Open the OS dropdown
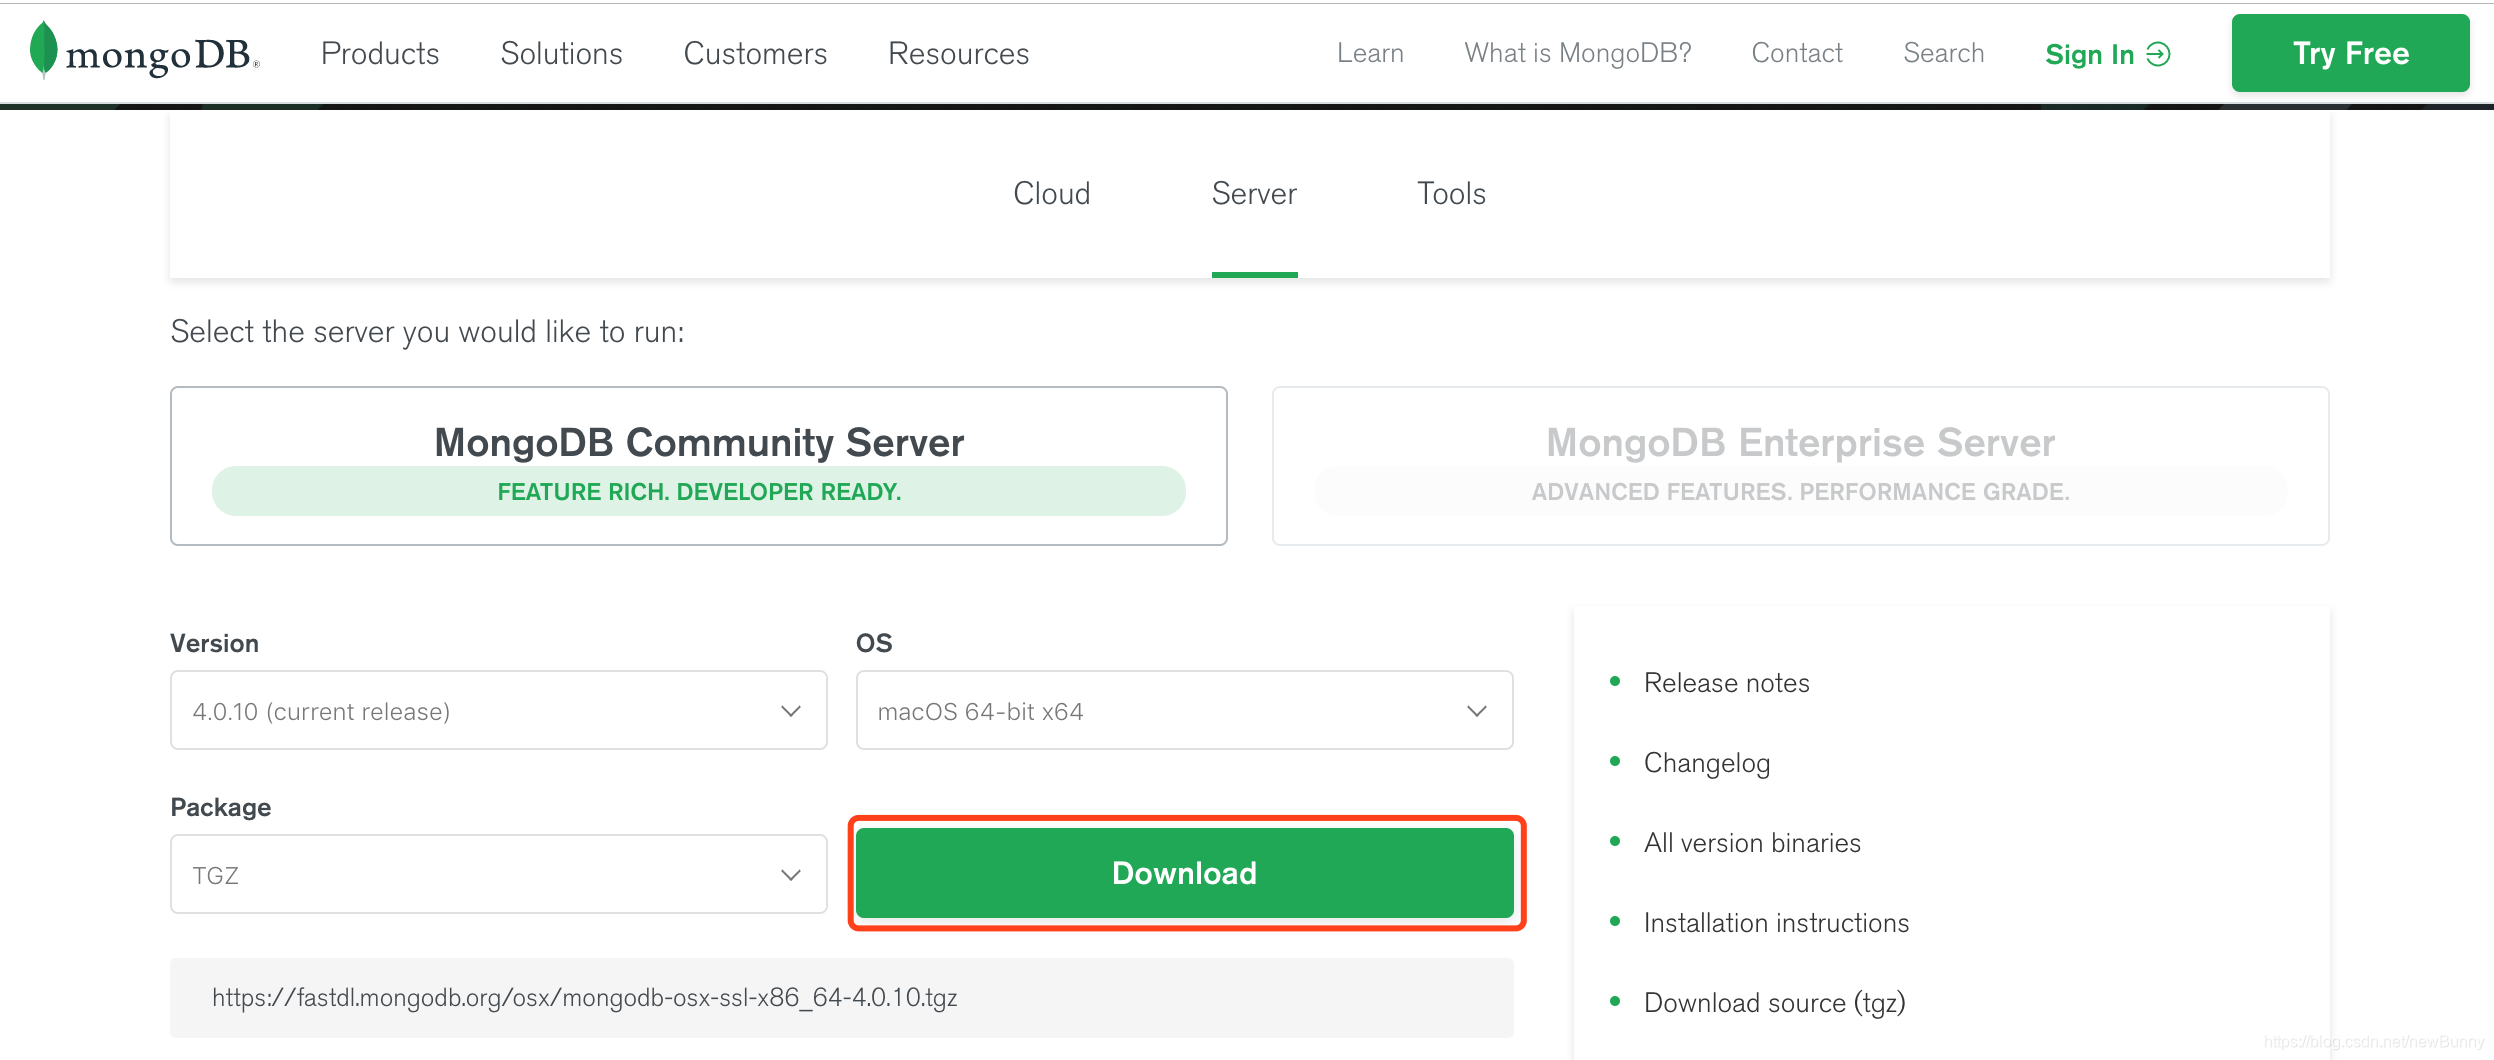The height and width of the screenshot is (1060, 2494). coord(1183,710)
